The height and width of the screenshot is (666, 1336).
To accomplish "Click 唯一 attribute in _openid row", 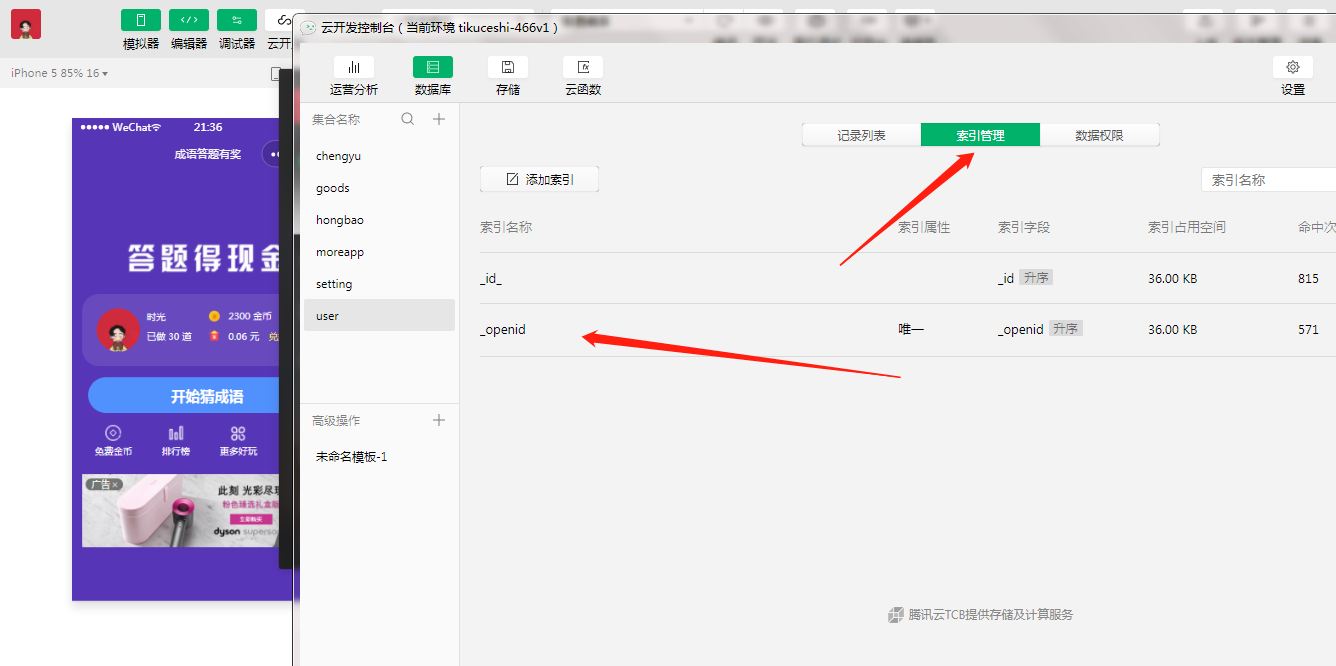I will coord(910,329).
